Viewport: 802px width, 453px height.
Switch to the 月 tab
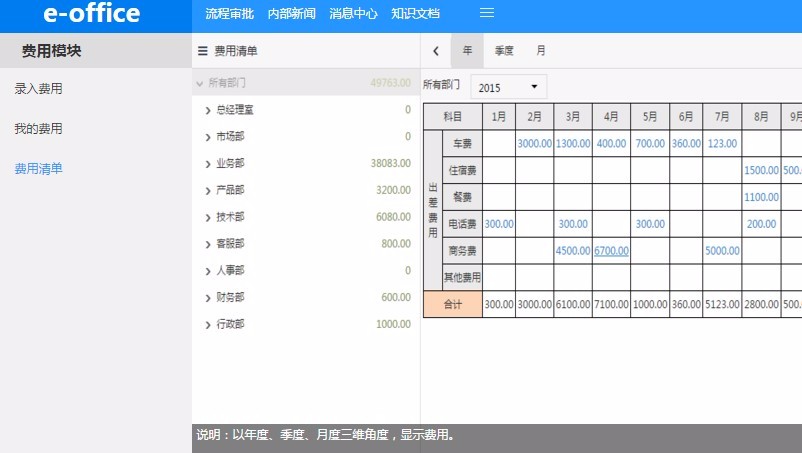coord(541,51)
